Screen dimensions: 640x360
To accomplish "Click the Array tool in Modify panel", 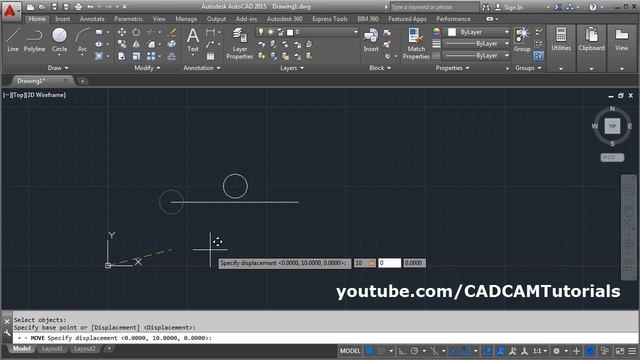I will point(151,56).
